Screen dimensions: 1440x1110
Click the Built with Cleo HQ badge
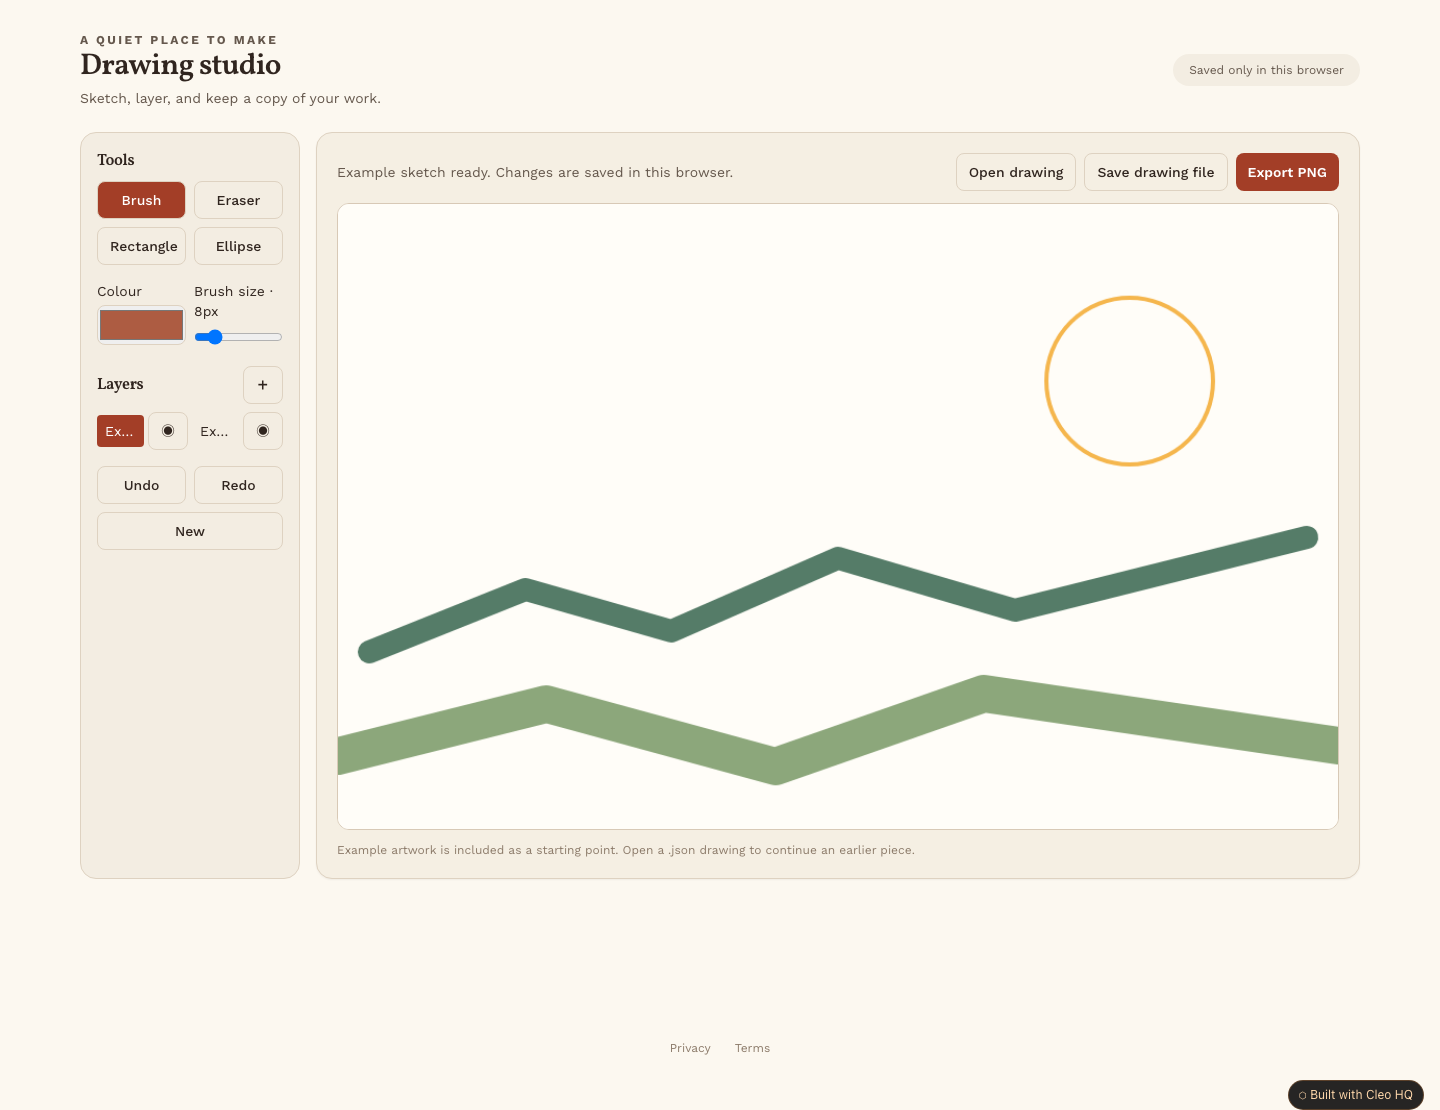(x=1356, y=1095)
